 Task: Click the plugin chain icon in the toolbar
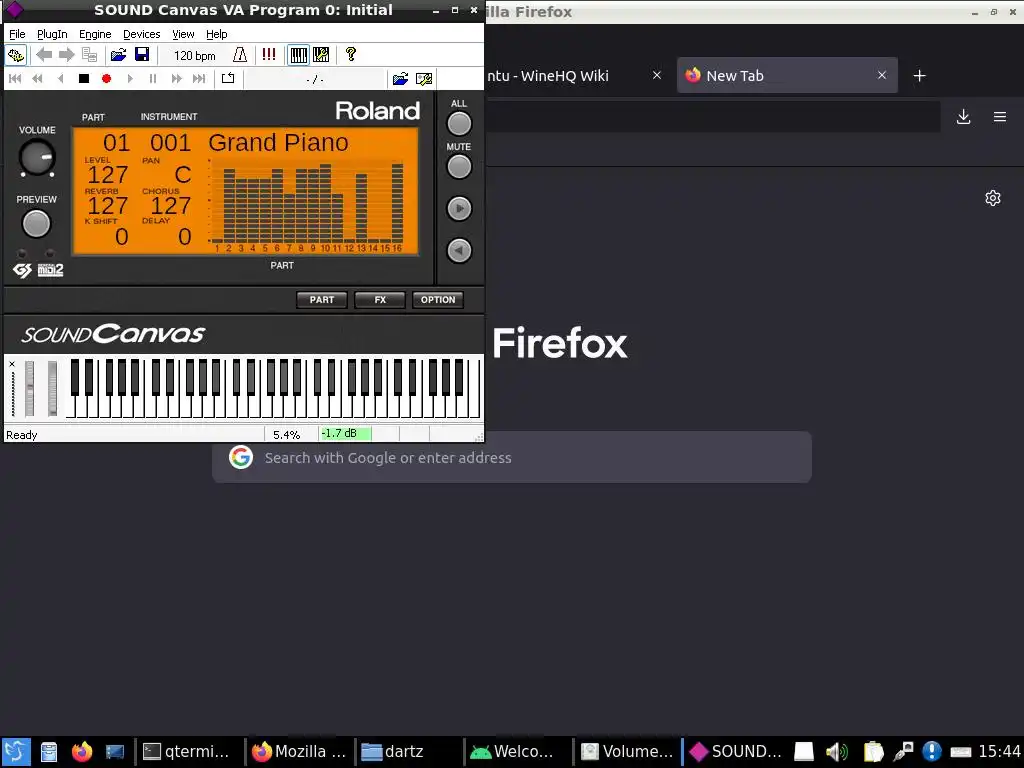pos(16,55)
